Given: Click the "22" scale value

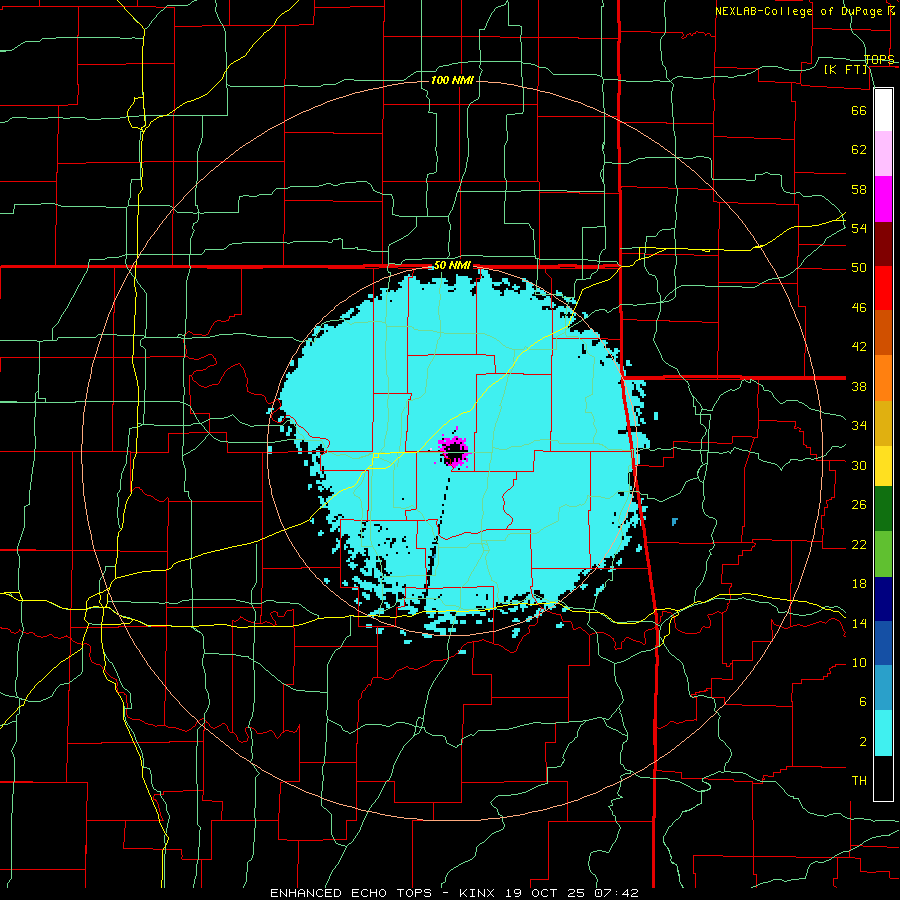Looking at the screenshot, I should point(859,545).
